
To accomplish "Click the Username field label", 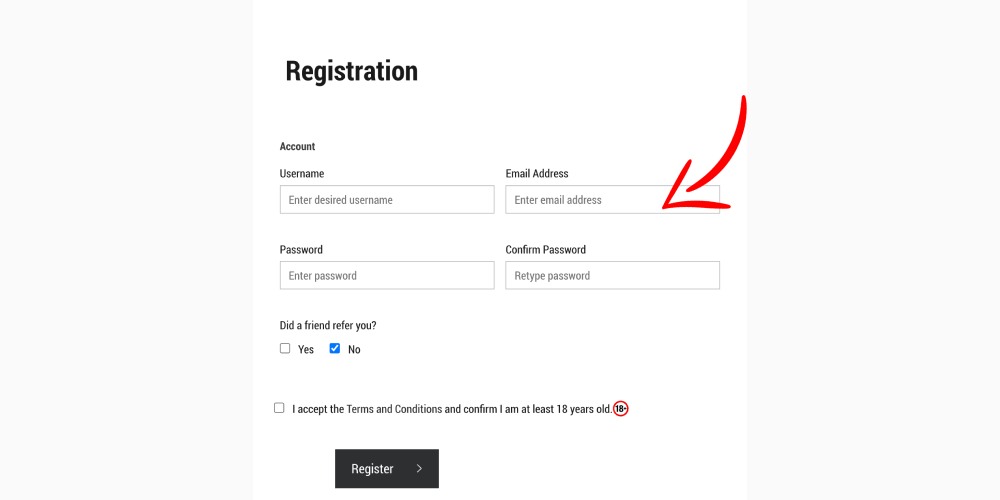I will (x=302, y=173).
